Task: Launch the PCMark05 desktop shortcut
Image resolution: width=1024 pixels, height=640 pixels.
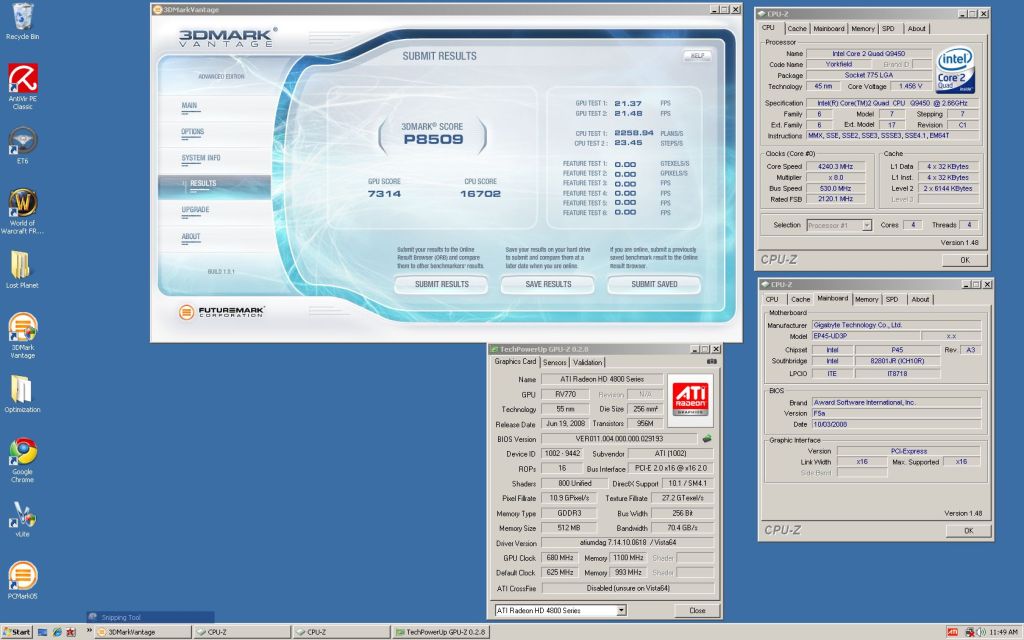Action: click(22, 580)
